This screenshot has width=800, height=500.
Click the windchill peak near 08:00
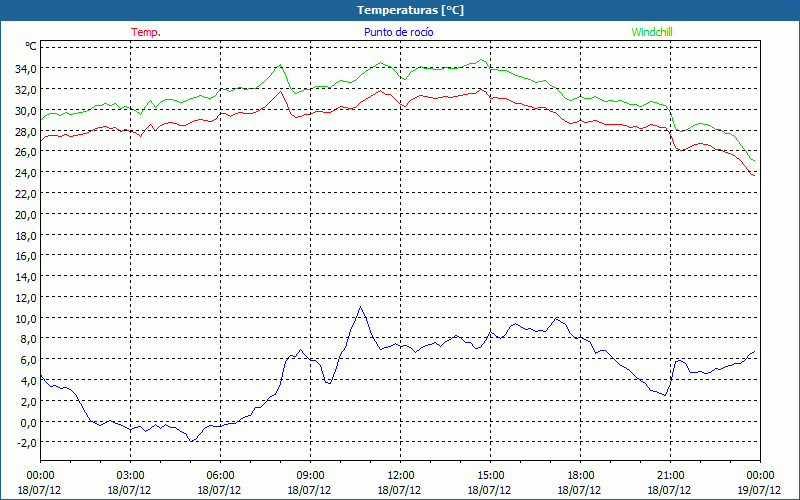280,65
